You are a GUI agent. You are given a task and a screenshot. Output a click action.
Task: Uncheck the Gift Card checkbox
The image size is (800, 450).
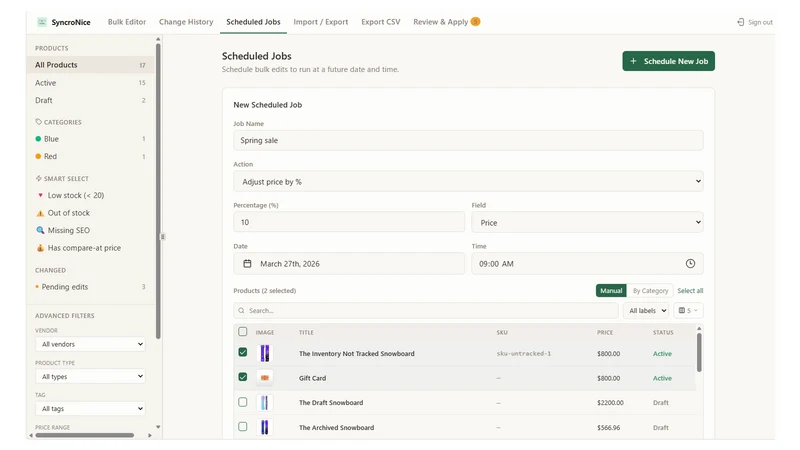pos(243,377)
